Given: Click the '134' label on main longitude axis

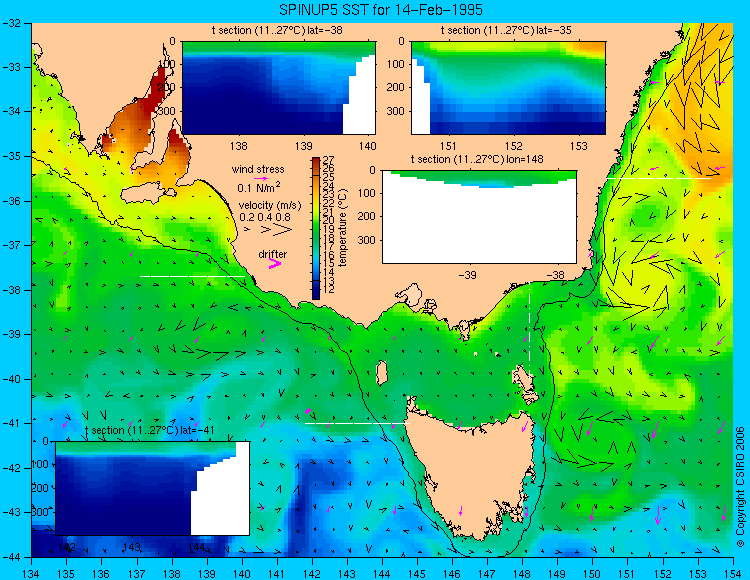Looking at the screenshot, I should click(x=32, y=574).
